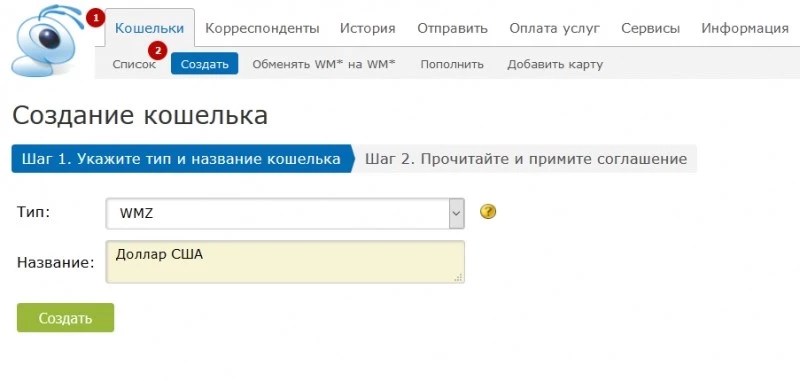
Task: Click the WebMoney ant logo
Action: pos(48,42)
